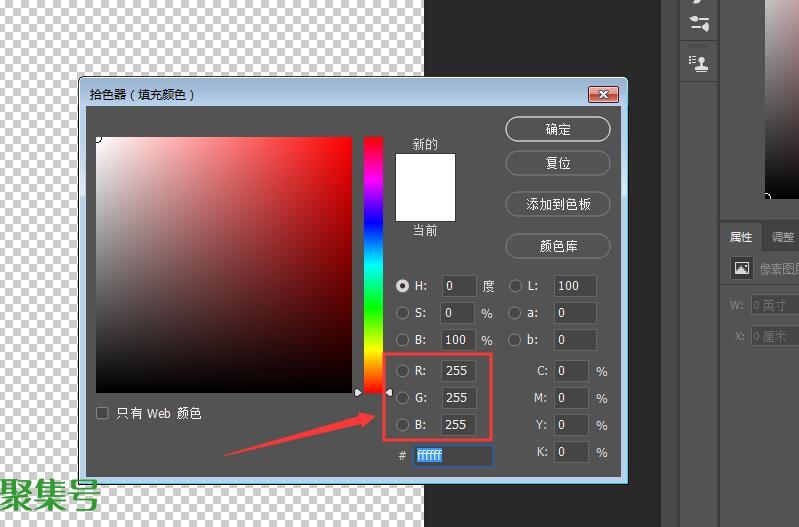Enable 只有 Web 颜色 checkbox
The width and height of the screenshot is (799, 527).
click(102, 413)
